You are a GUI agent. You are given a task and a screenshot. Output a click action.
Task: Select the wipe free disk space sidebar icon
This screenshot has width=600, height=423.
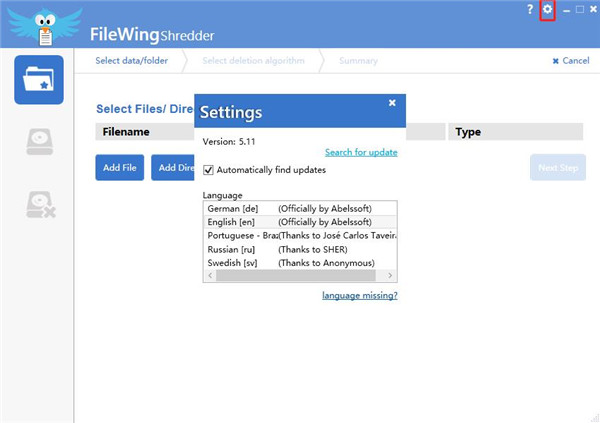pyautogui.click(x=41, y=204)
